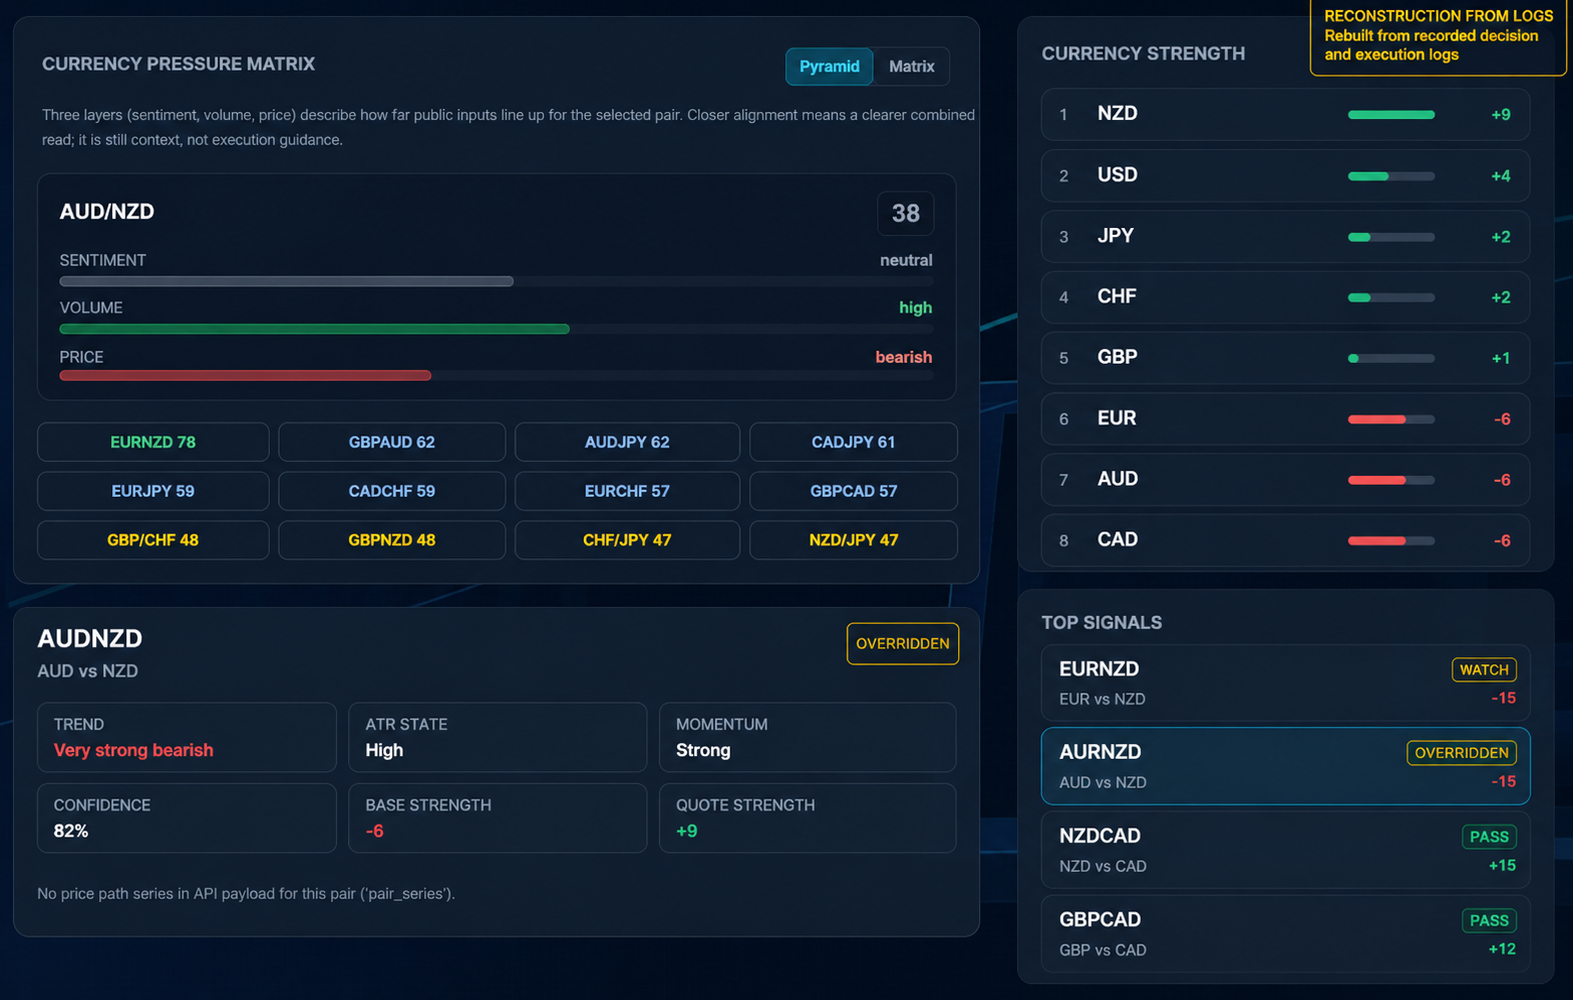Pick the CADJPY 61 pair chip
The image size is (1573, 1000).
[853, 442]
